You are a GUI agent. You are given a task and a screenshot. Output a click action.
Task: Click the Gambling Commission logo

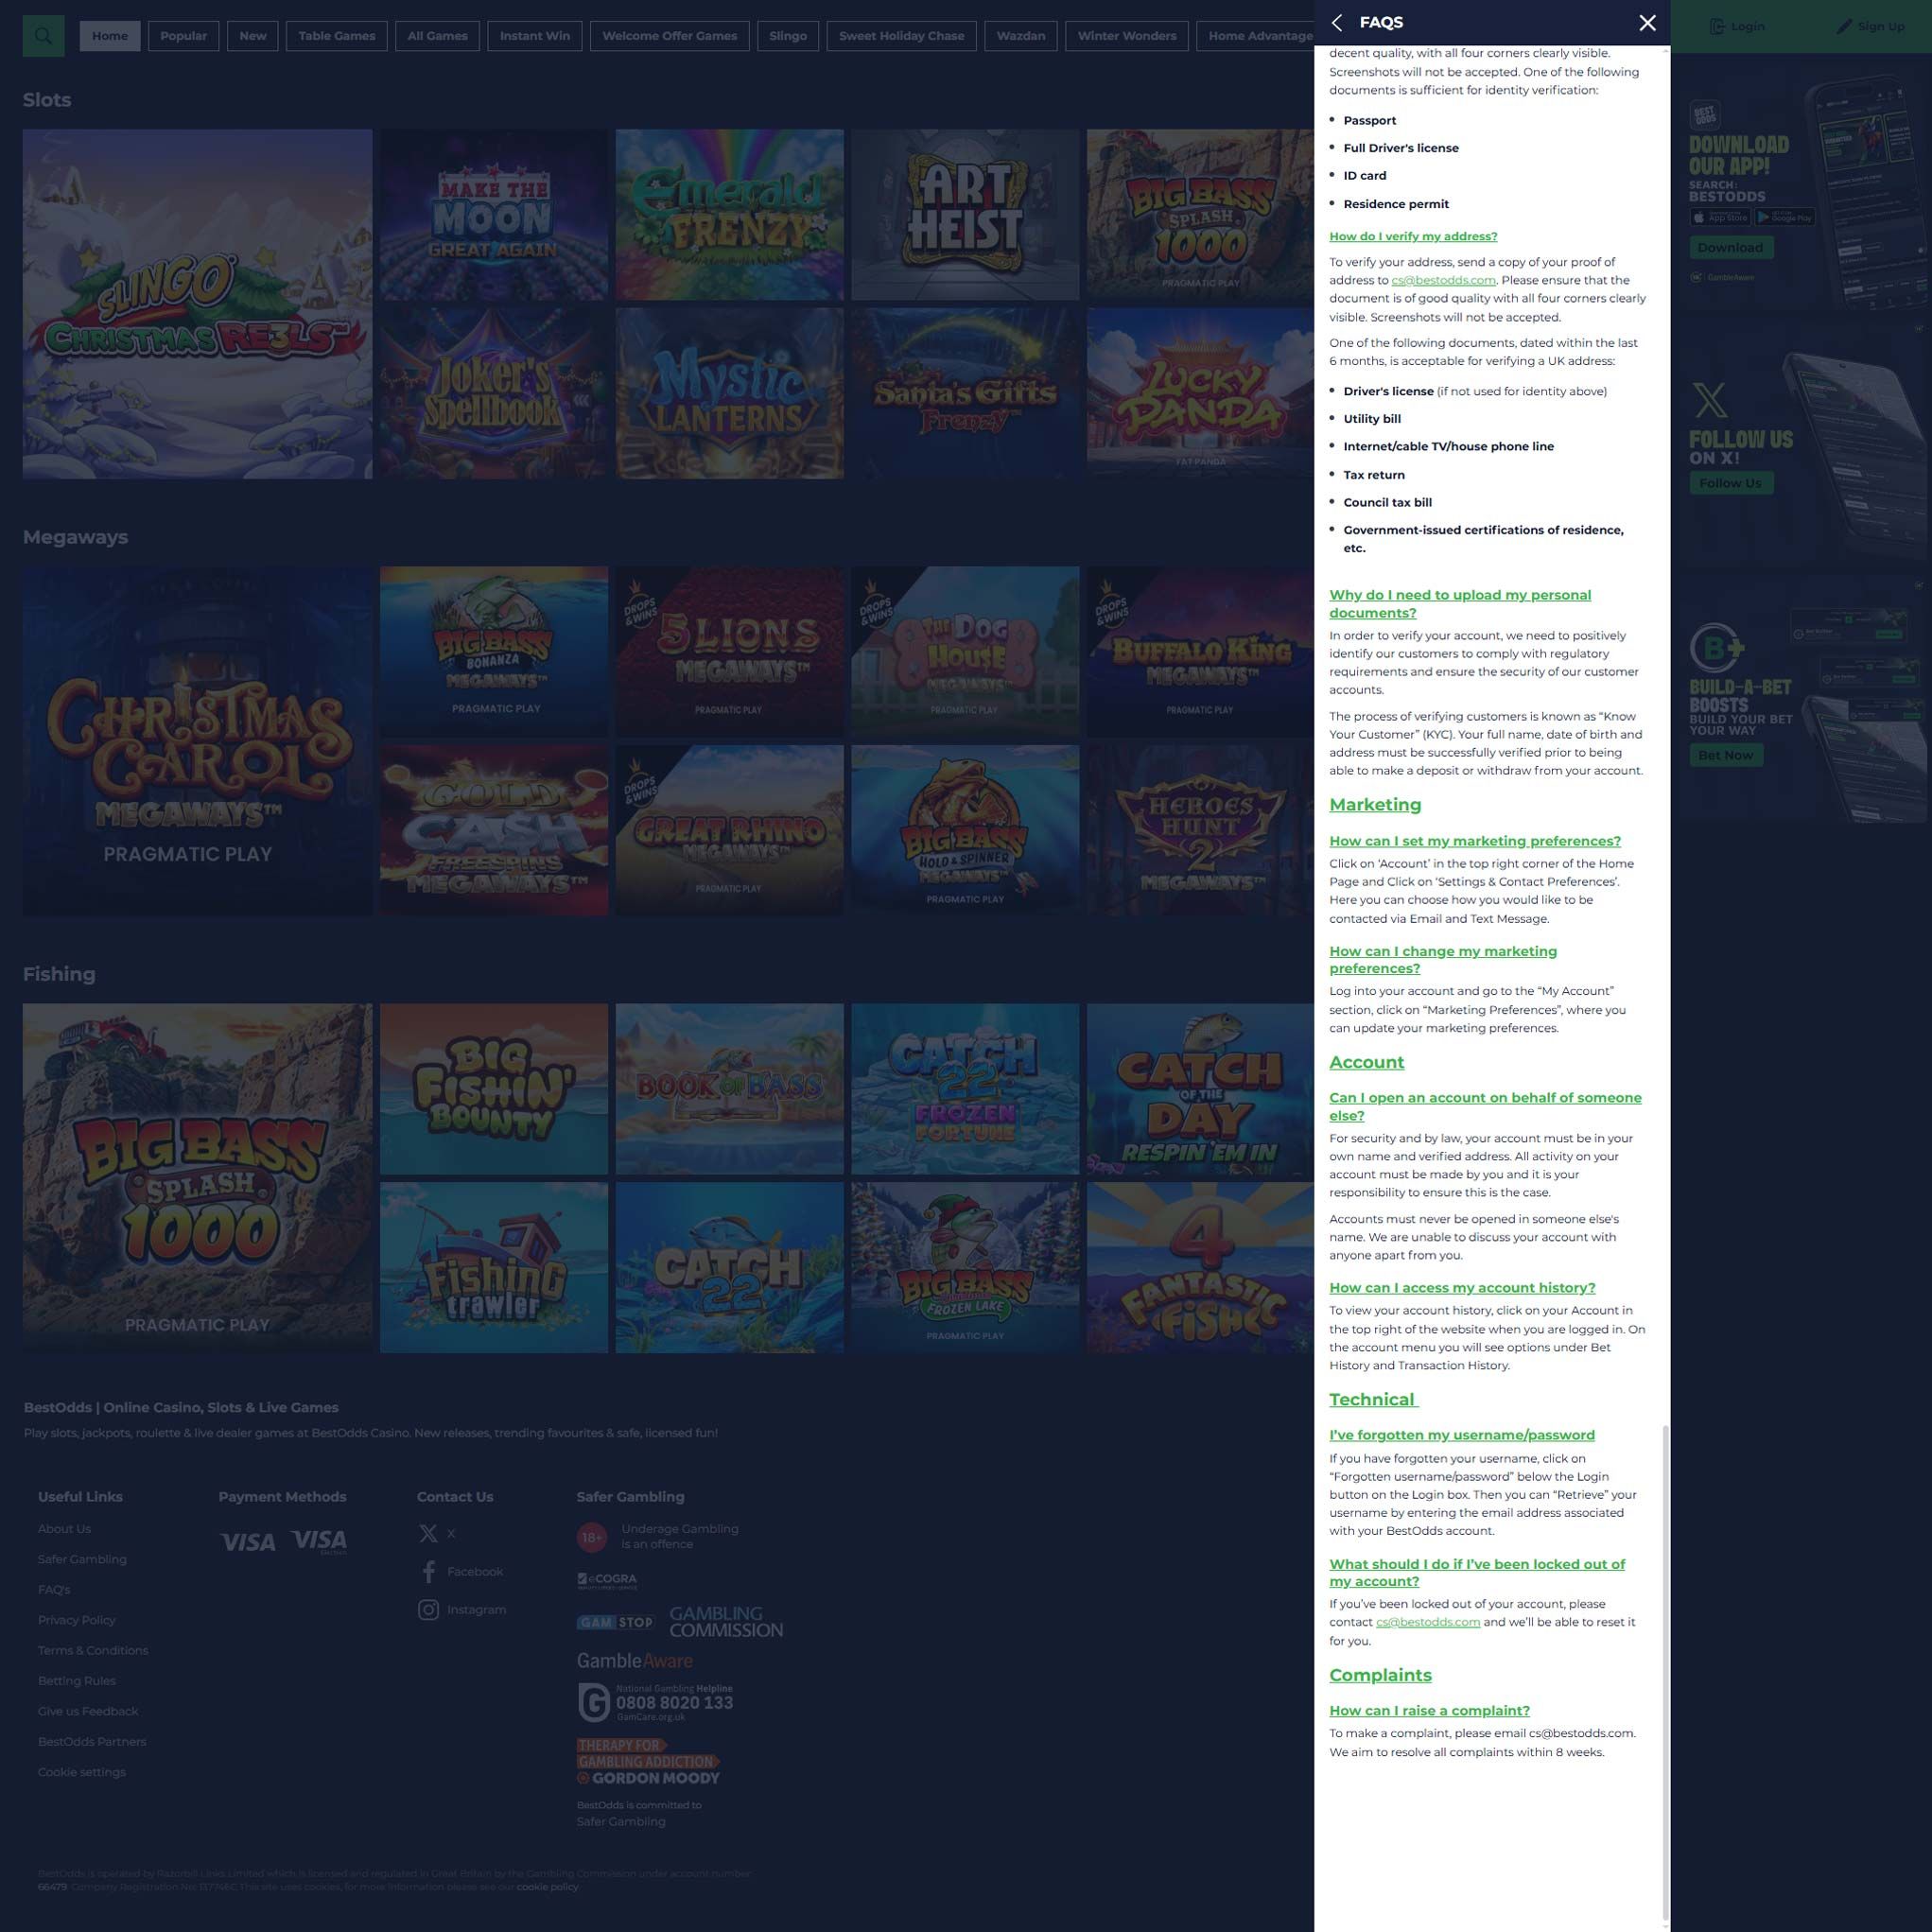pos(725,1621)
